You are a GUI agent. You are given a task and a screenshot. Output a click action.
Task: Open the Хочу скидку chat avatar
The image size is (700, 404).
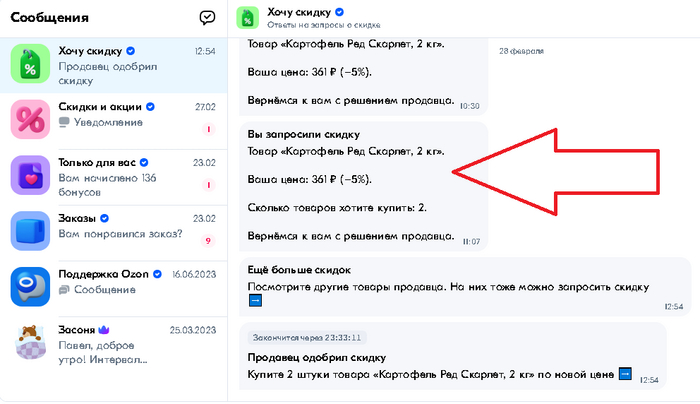pos(30,63)
